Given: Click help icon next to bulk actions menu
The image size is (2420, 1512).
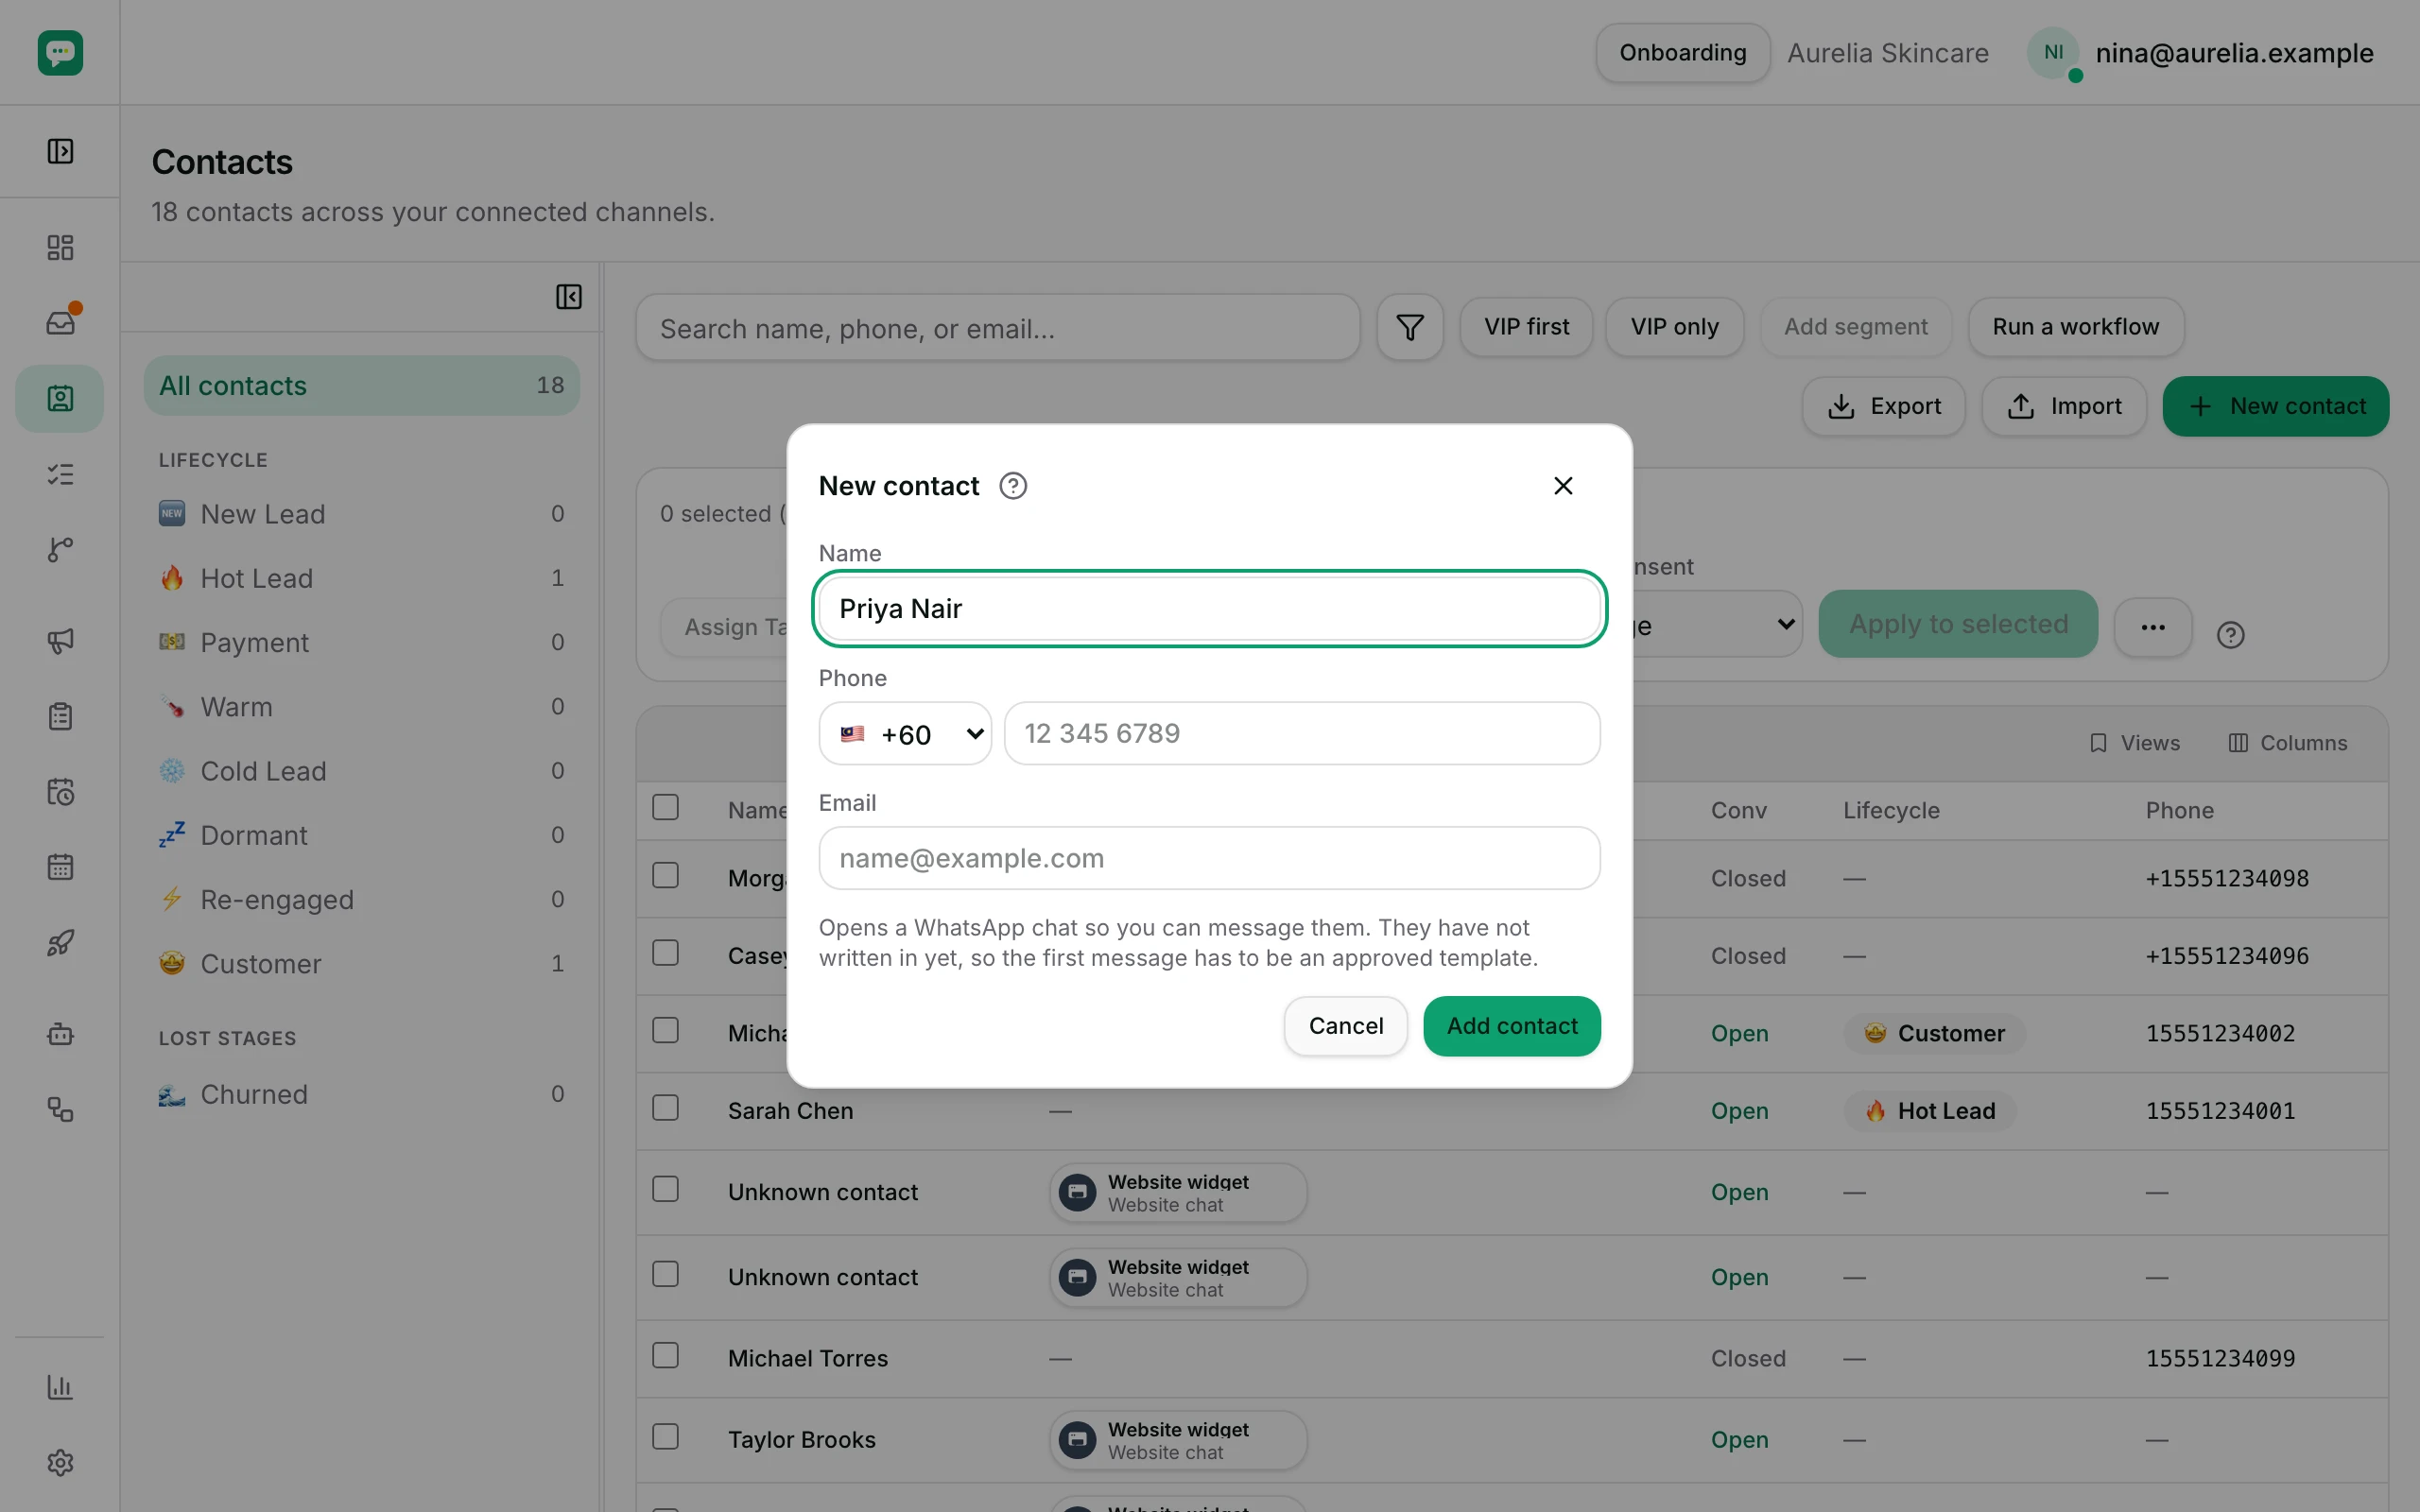Looking at the screenshot, I should pos(2231,635).
